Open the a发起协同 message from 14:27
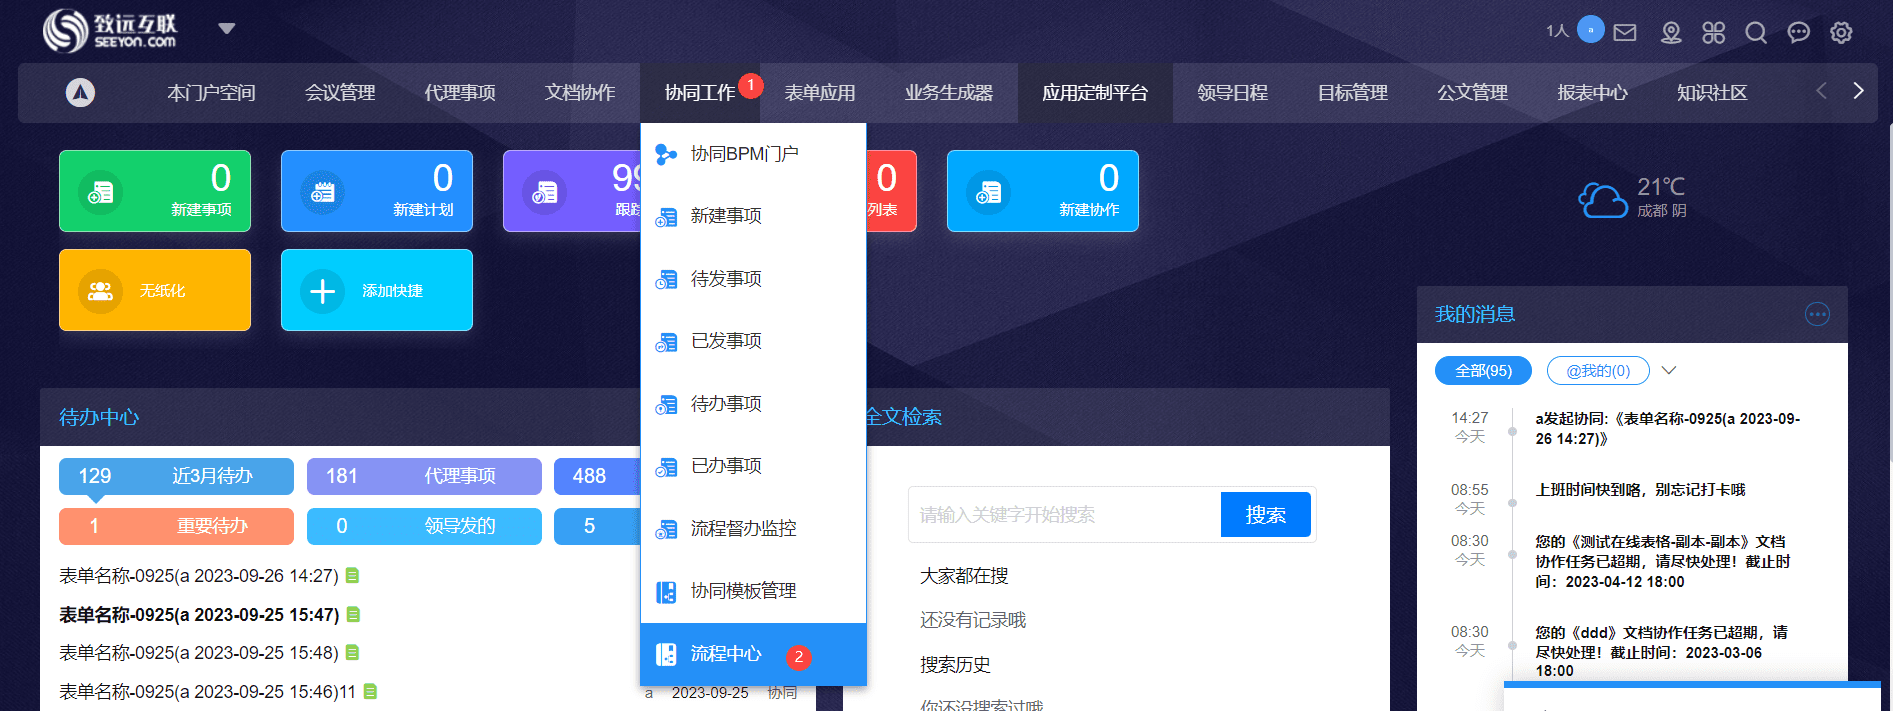The width and height of the screenshot is (1893, 711). [1668, 429]
